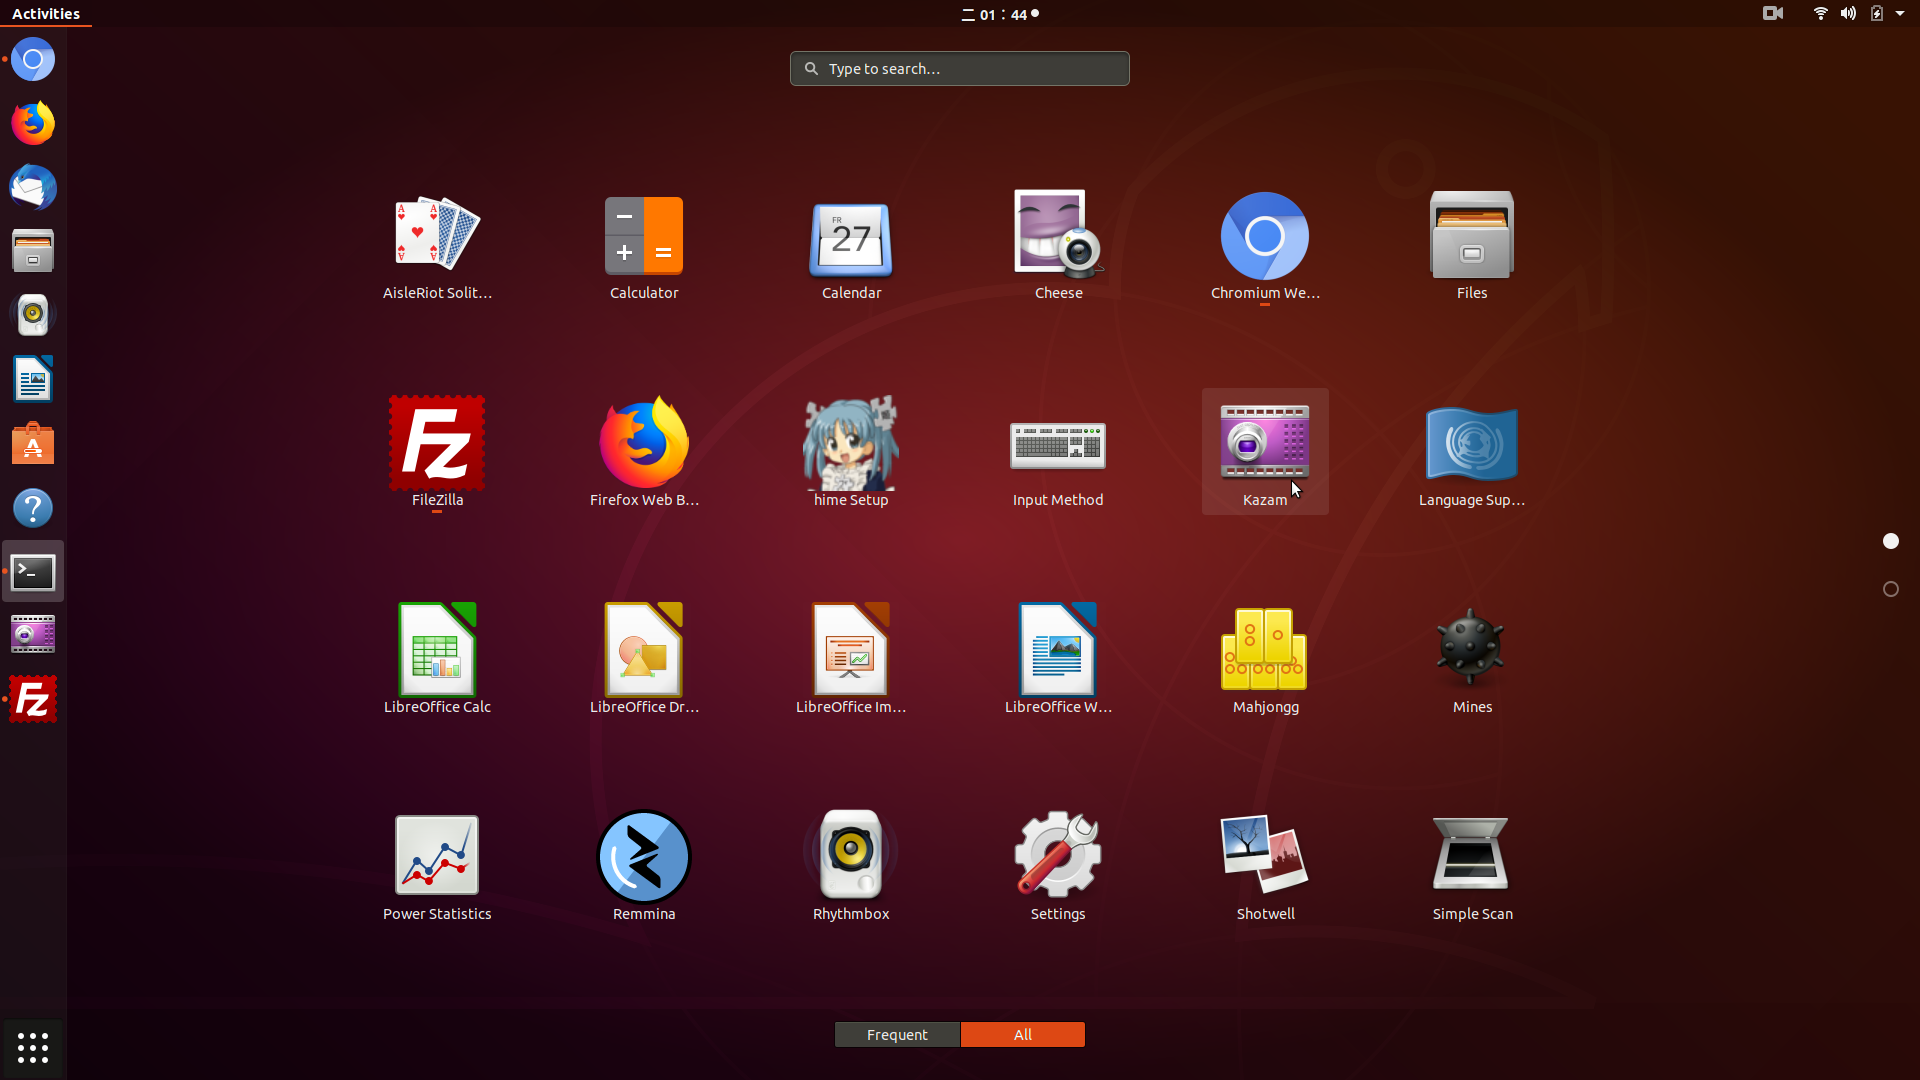Go to first app page indicator

pos(1891,541)
